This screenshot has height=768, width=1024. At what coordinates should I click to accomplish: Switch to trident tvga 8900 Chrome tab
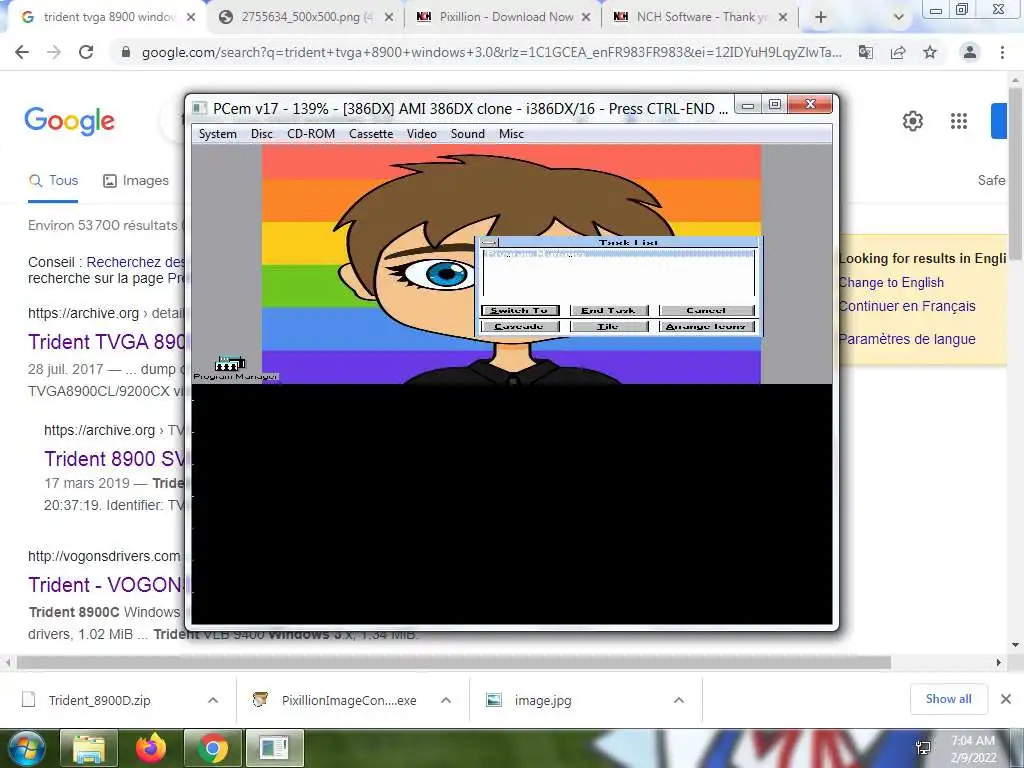108,17
